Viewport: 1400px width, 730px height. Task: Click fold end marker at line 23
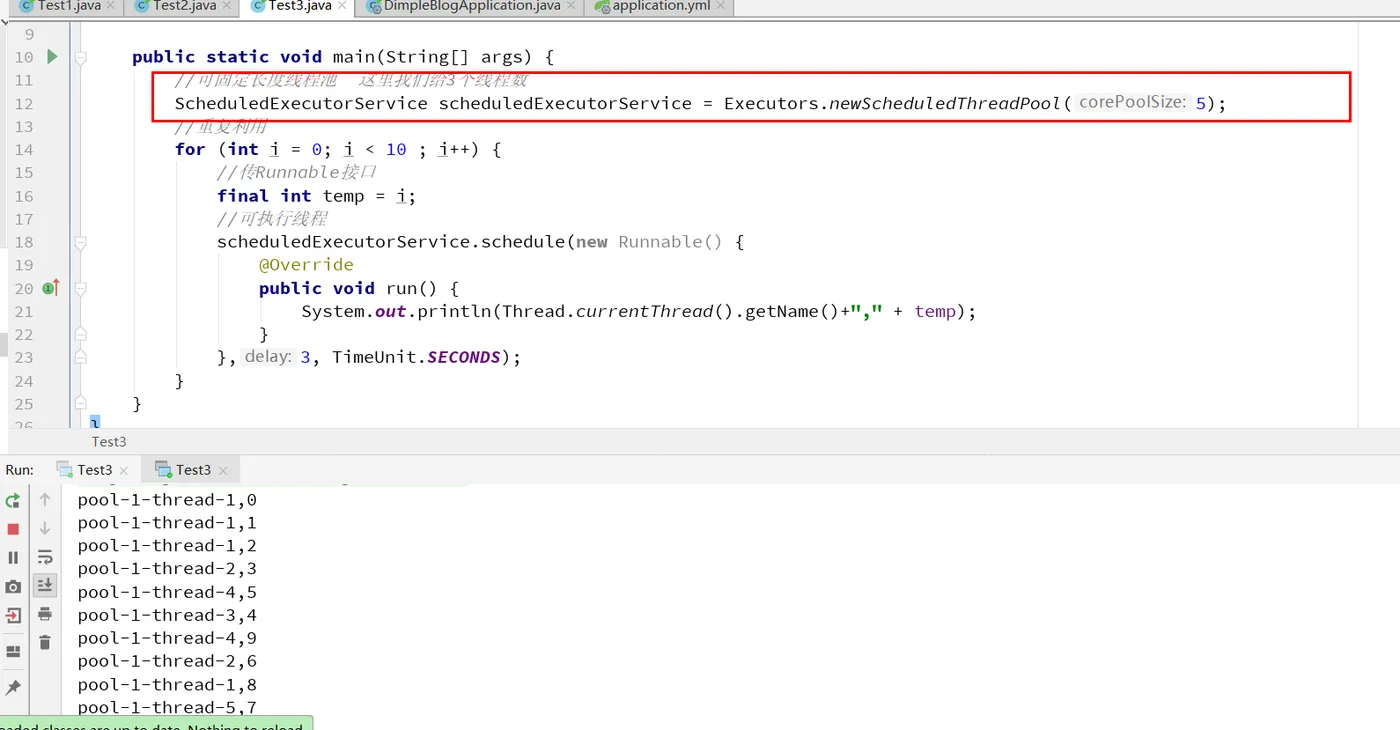[x=81, y=357]
